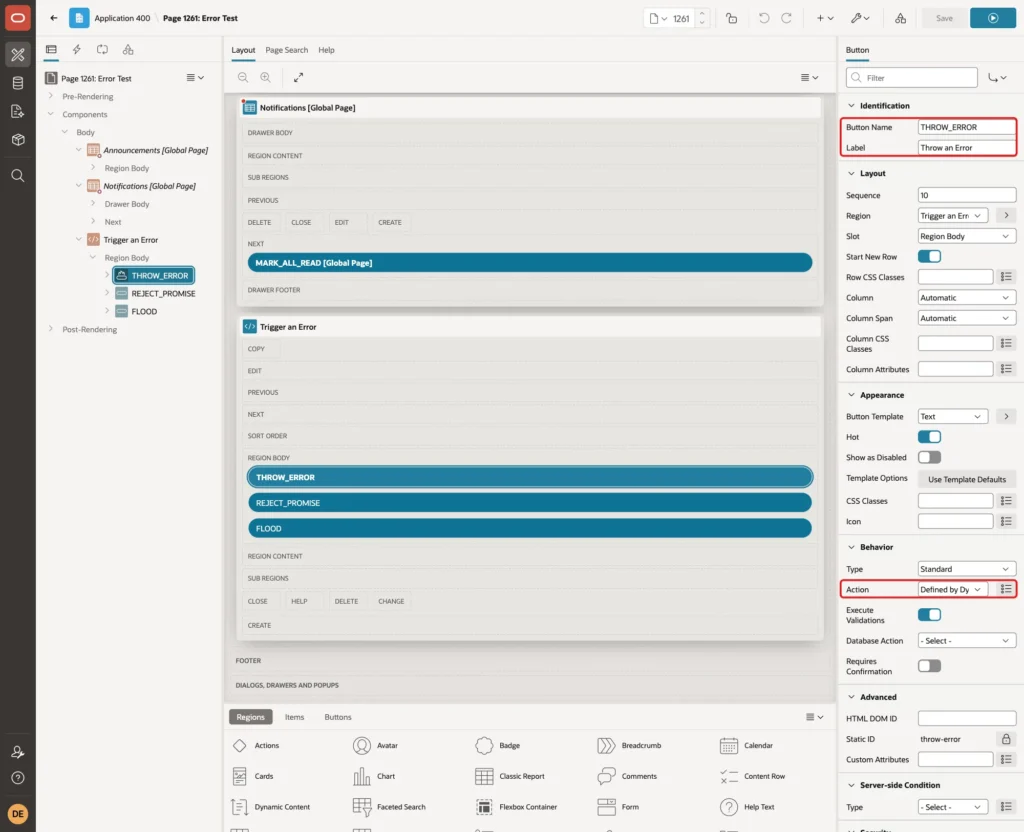This screenshot has height=832, width=1024.
Task: Open Gallery cube icon in sidebar
Action: click(x=18, y=140)
